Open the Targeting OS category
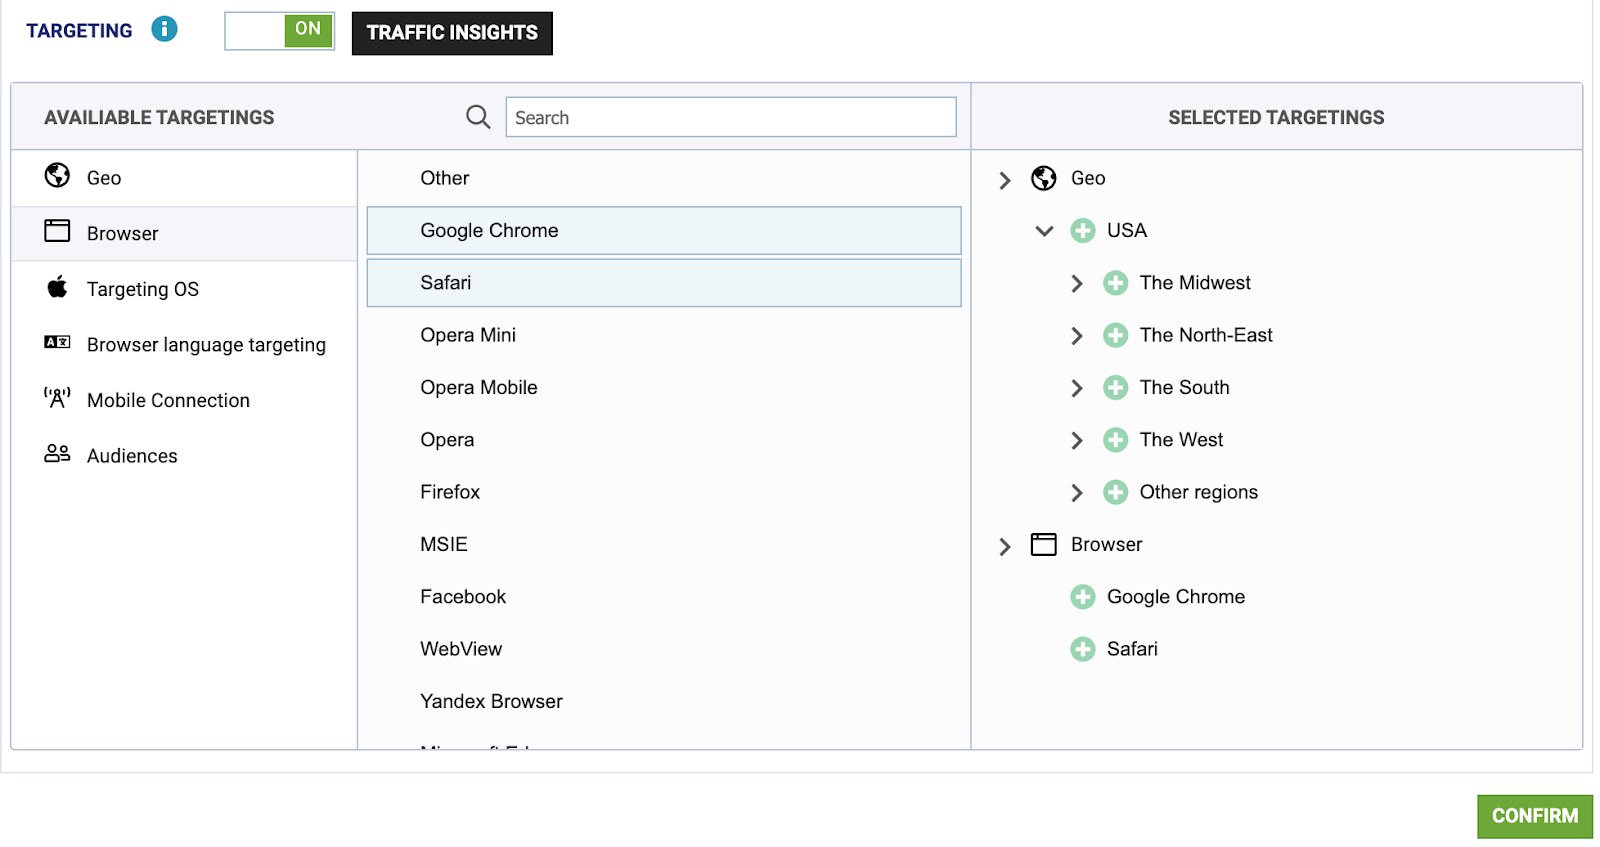 point(142,289)
